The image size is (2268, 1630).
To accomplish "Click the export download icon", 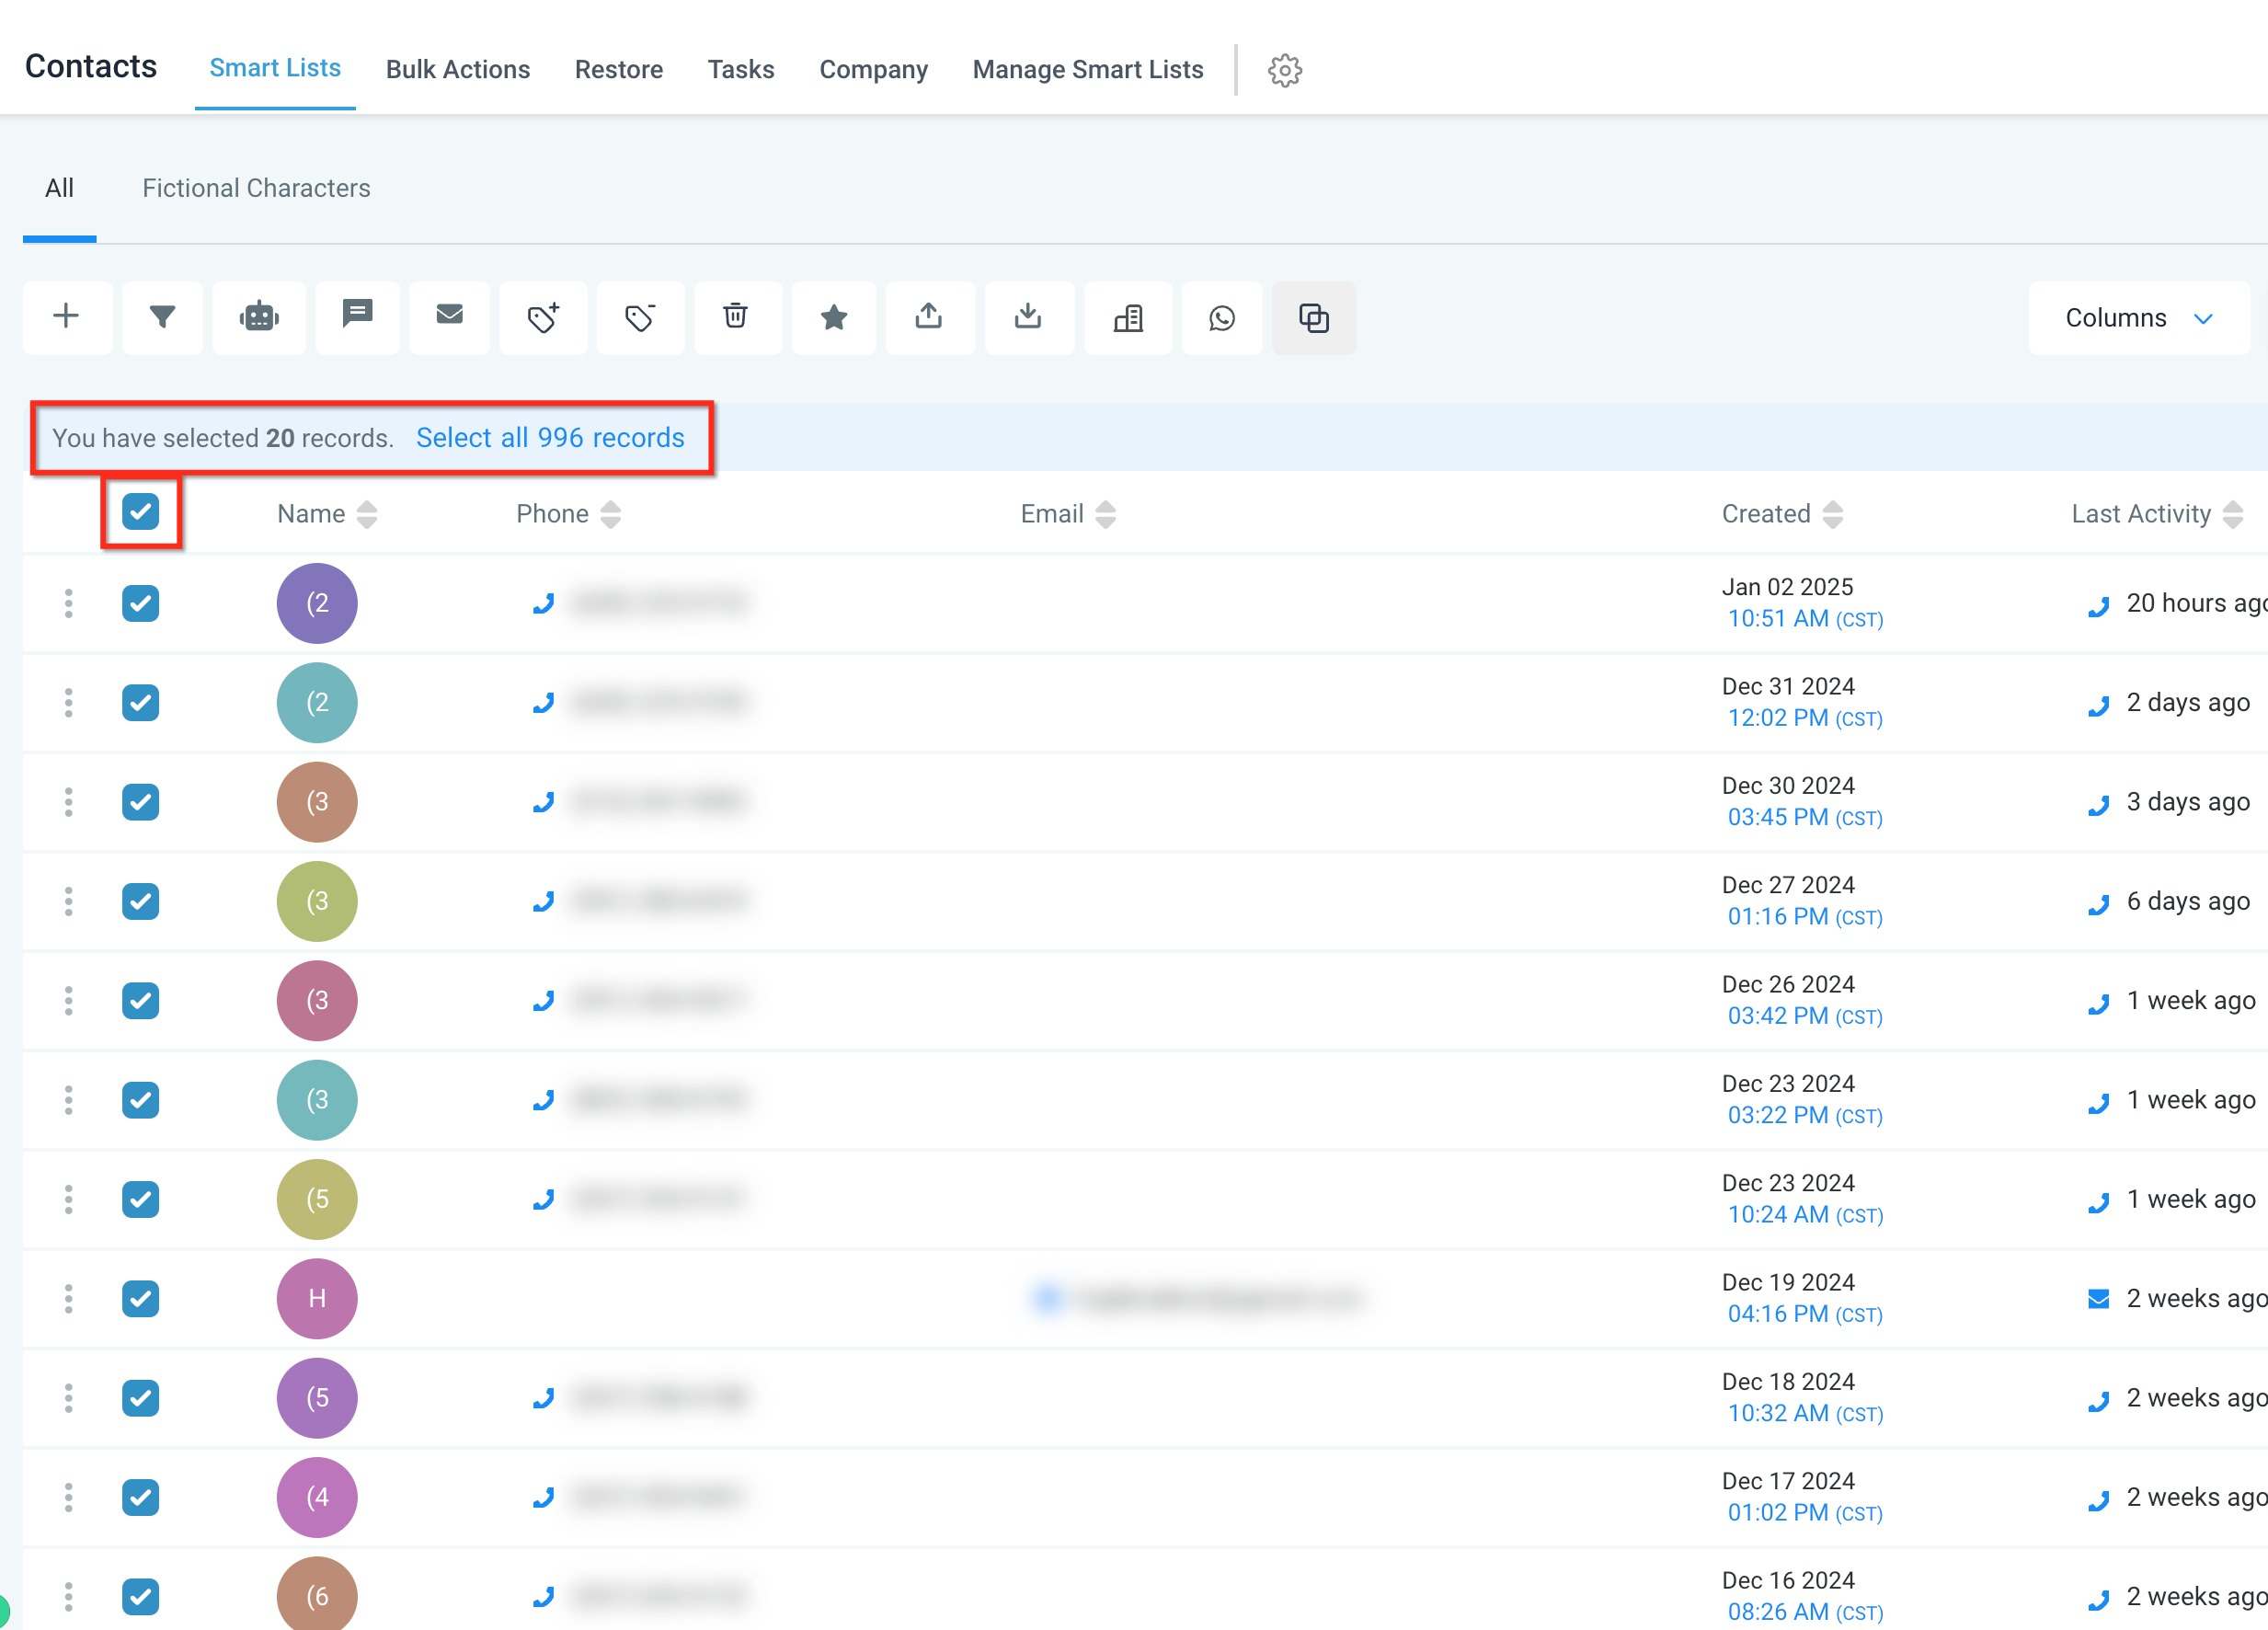I will pyautogui.click(x=1027, y=317).
